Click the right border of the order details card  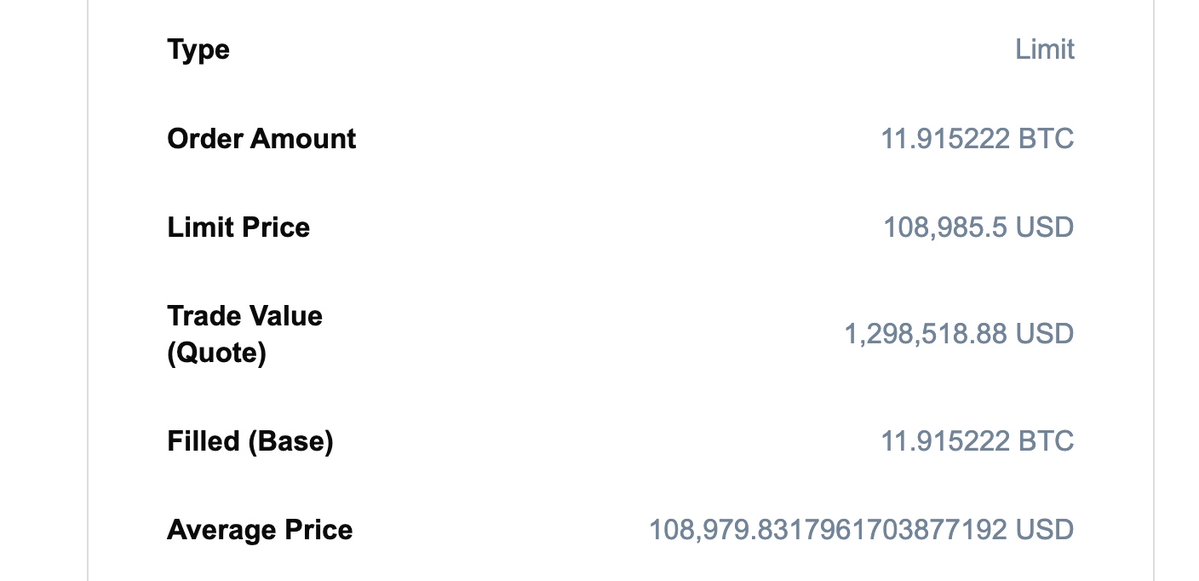point(1153,290)
